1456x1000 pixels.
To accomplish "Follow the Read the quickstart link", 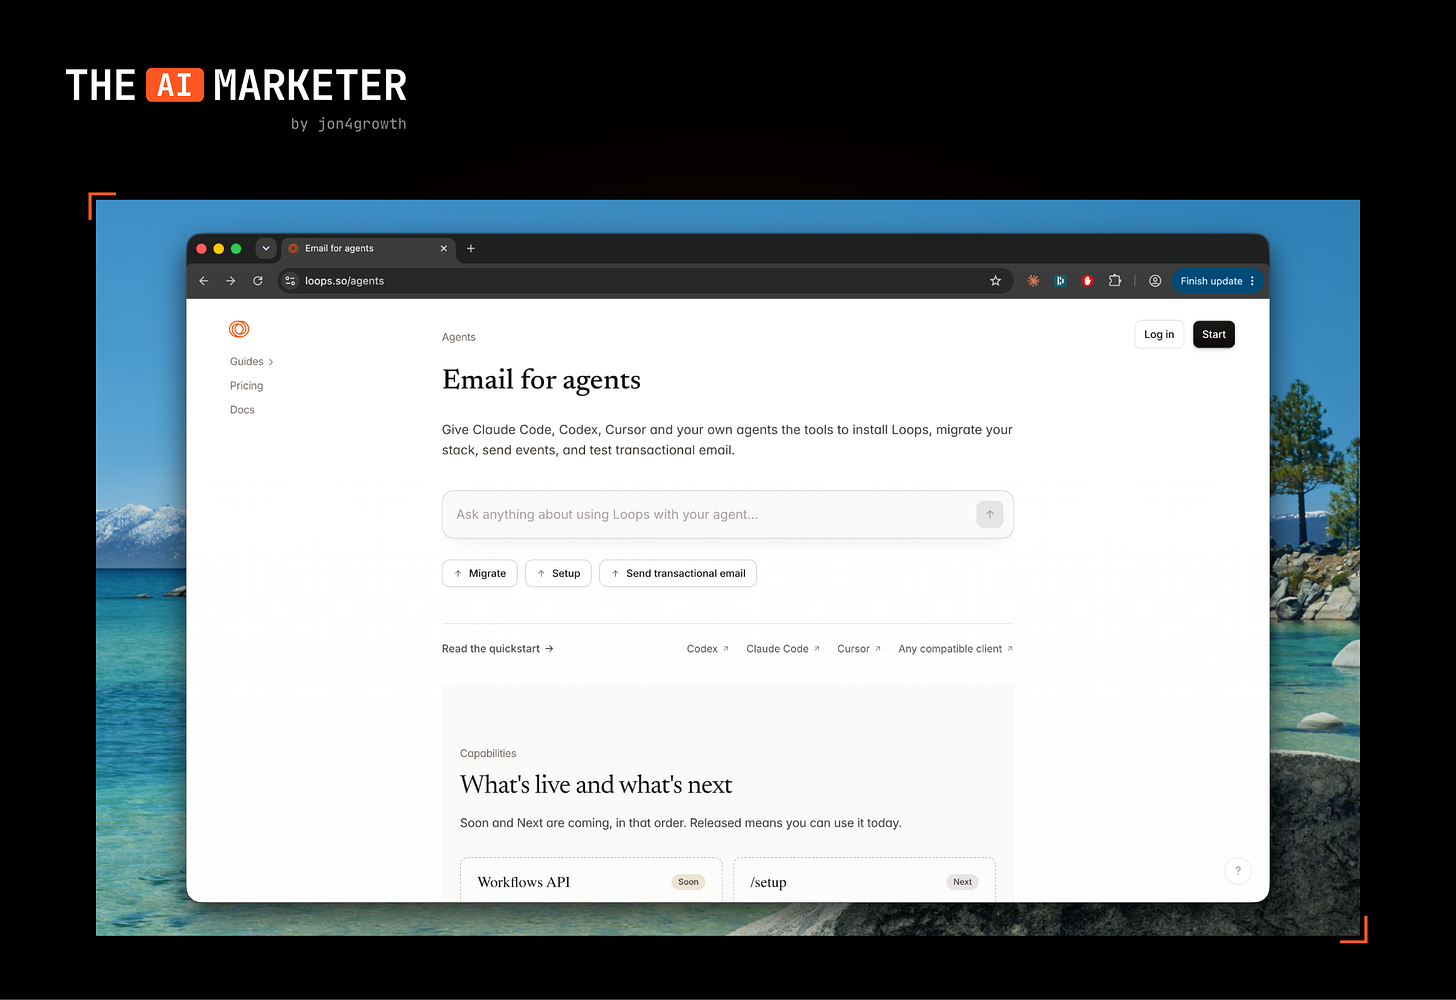I will coord(498,649).
